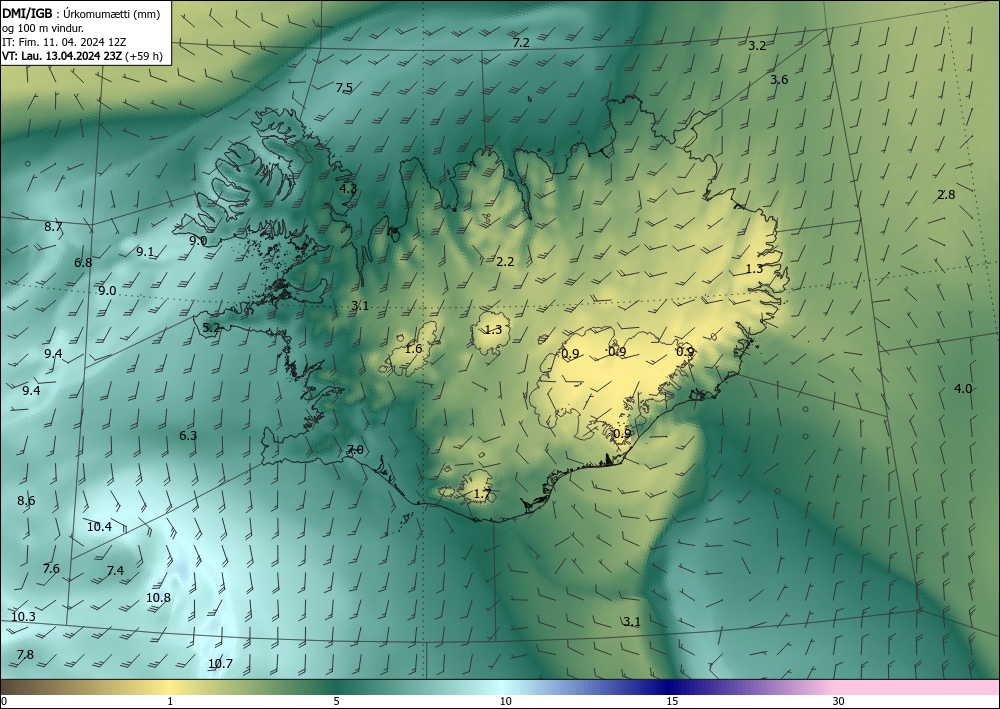Click the title text 'DMI/IGB : Úrkomumætti (mm)'
The width and height of the screenshot is (1000, 709).
81,14
